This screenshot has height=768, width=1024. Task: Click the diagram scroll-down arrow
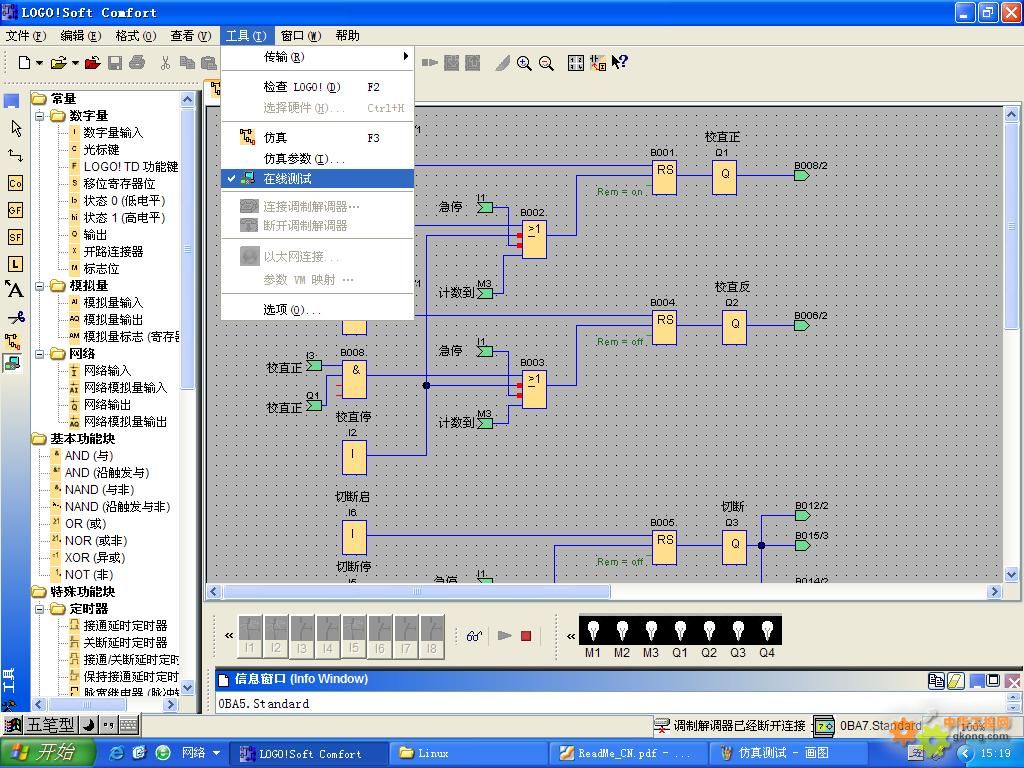1011,575
